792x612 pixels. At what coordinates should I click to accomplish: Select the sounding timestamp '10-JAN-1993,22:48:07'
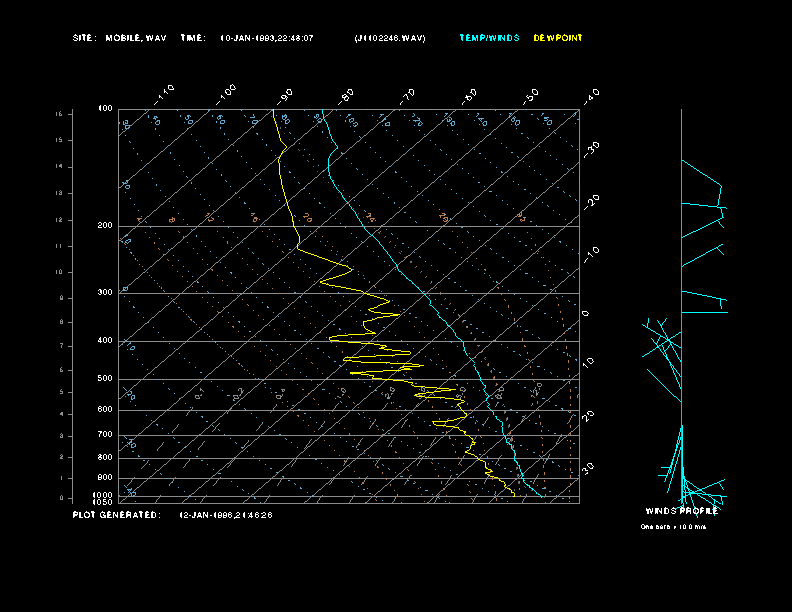pos(267,38)
